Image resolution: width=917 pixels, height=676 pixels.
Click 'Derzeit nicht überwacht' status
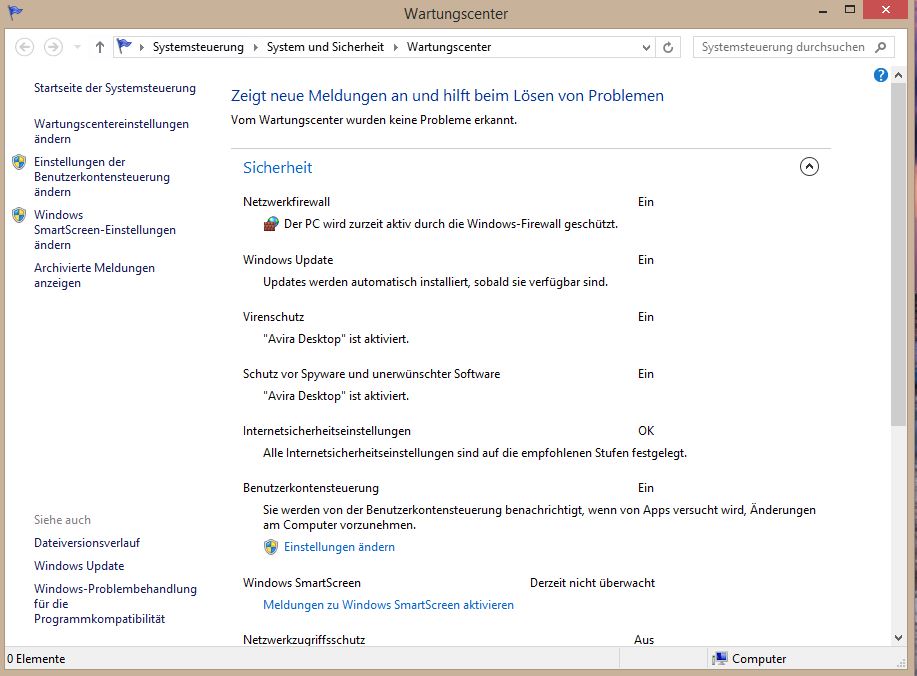point(592,583)
